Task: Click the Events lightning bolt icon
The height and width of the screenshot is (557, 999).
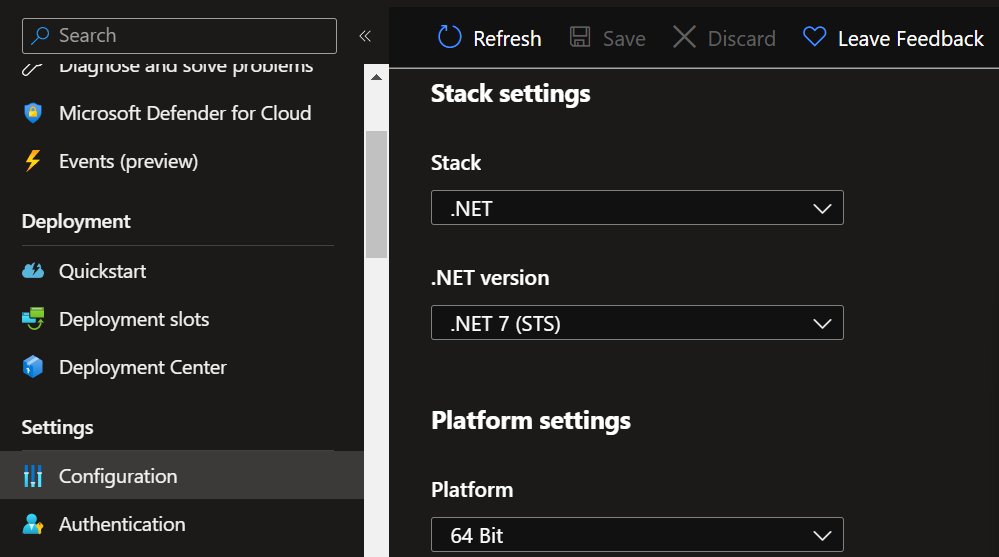Action: (32, 161)
